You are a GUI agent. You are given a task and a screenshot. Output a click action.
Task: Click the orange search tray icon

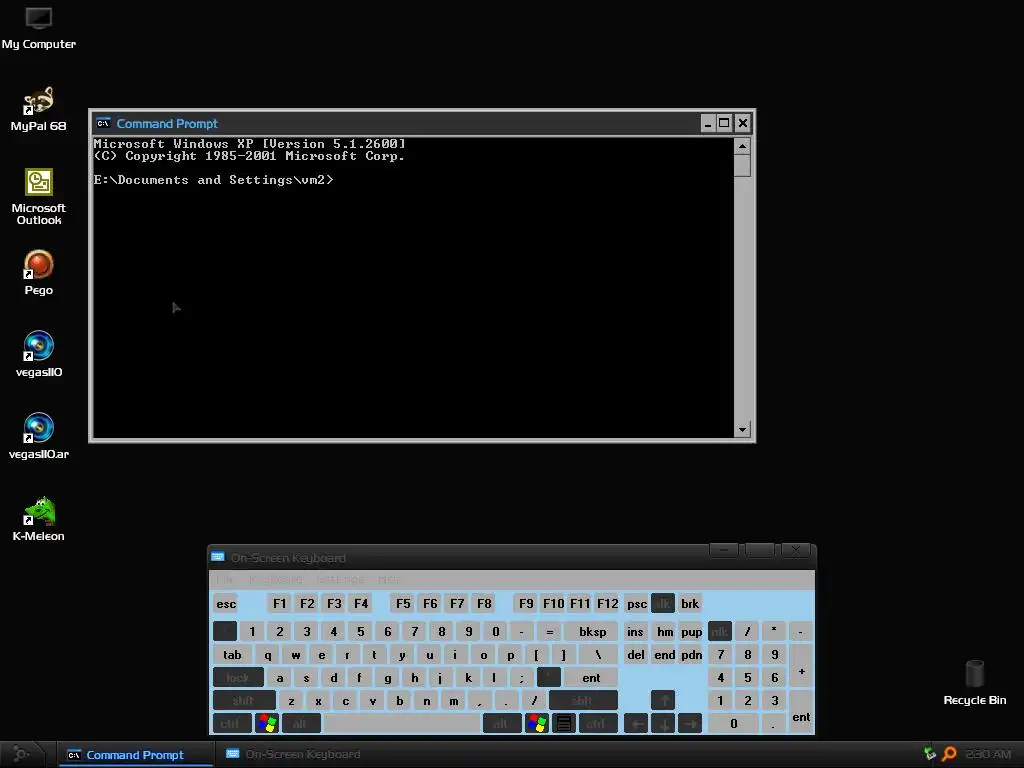coord(950,754)
